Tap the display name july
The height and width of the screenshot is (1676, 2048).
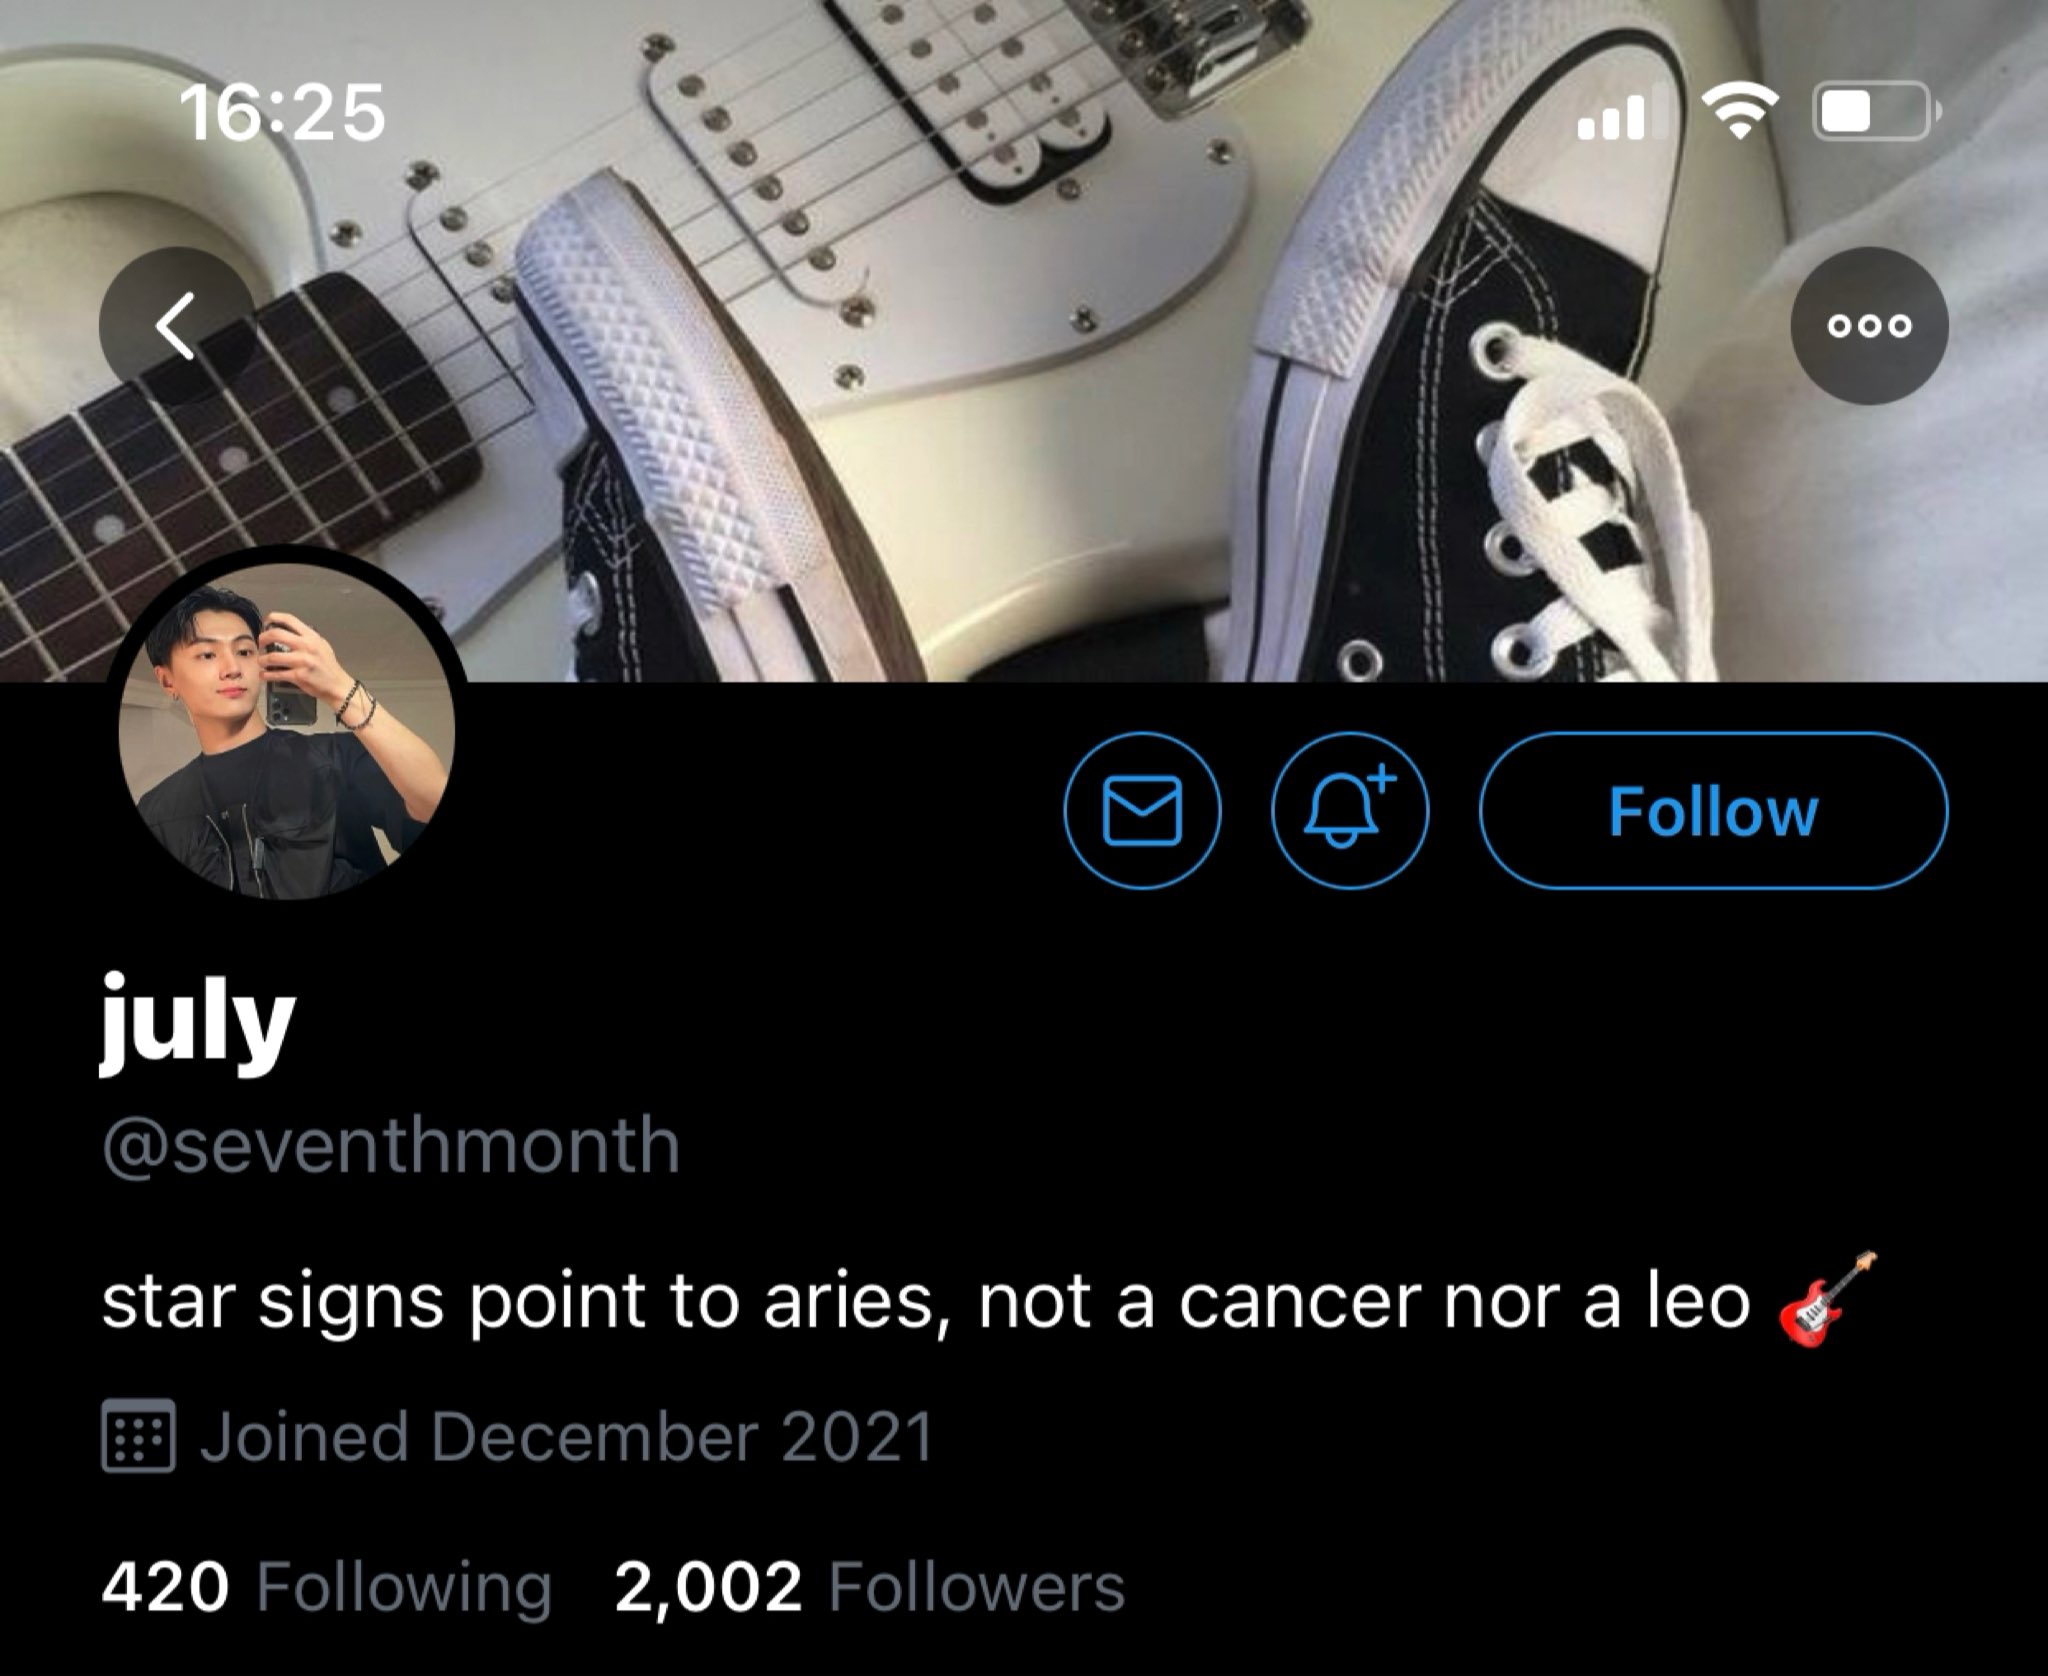click(198, 1022)
